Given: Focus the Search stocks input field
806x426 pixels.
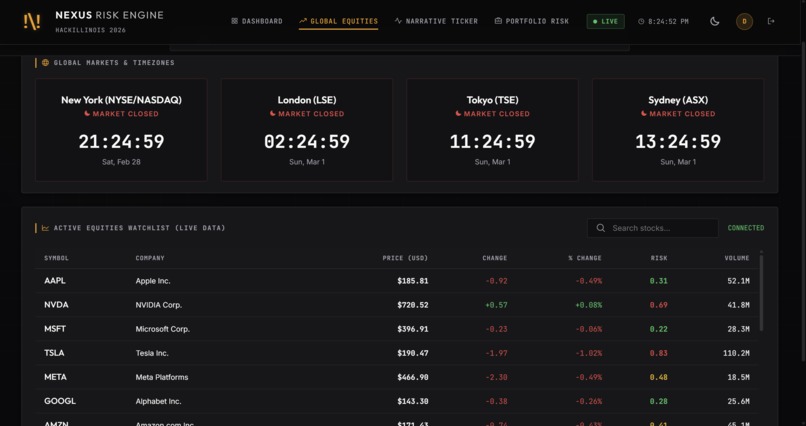Looking at the screenshot, I should tap(653, 228).
